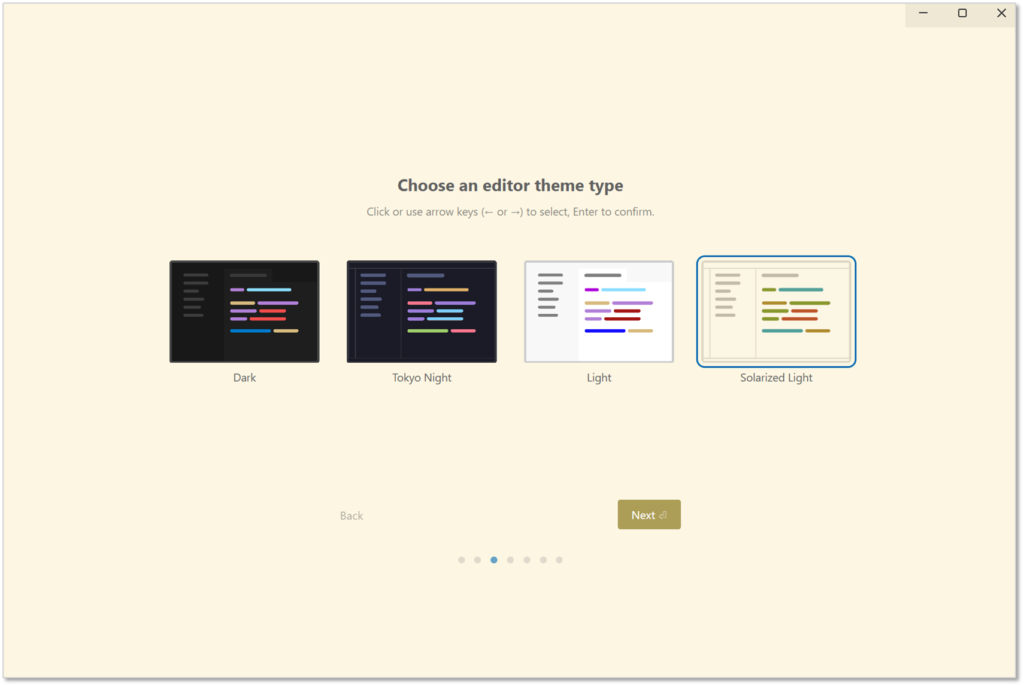The image size is (1024, 686).
Task: Open the fifth pagination dot step
Action: click(x=527, y=560)
